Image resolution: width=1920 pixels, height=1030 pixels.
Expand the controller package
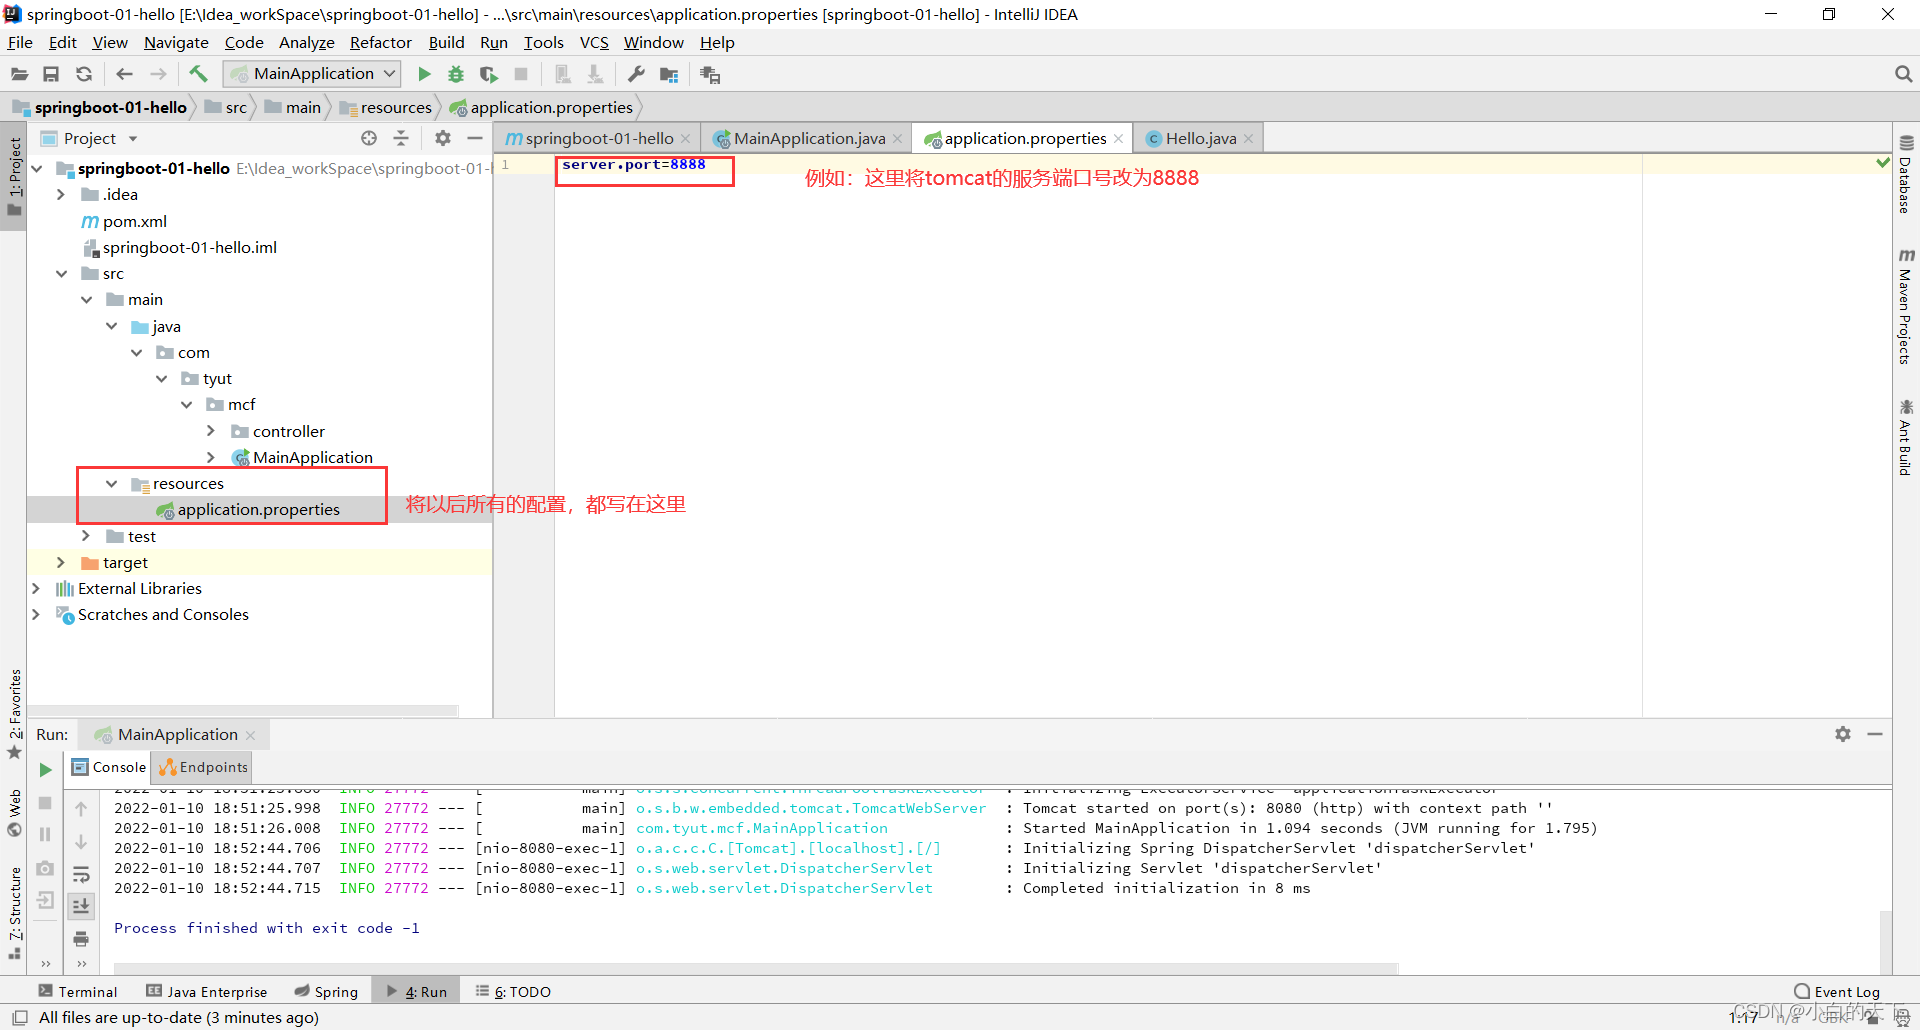[211, 431]
